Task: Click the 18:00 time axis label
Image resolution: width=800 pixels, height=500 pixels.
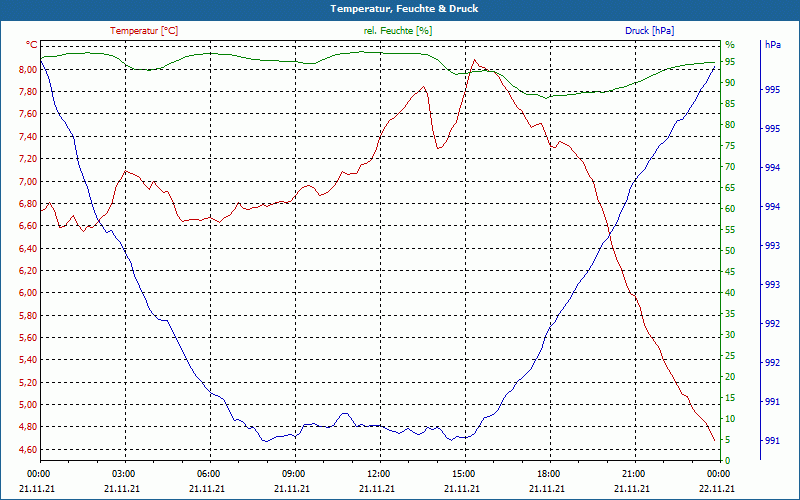Action: [x=548, y=474]
